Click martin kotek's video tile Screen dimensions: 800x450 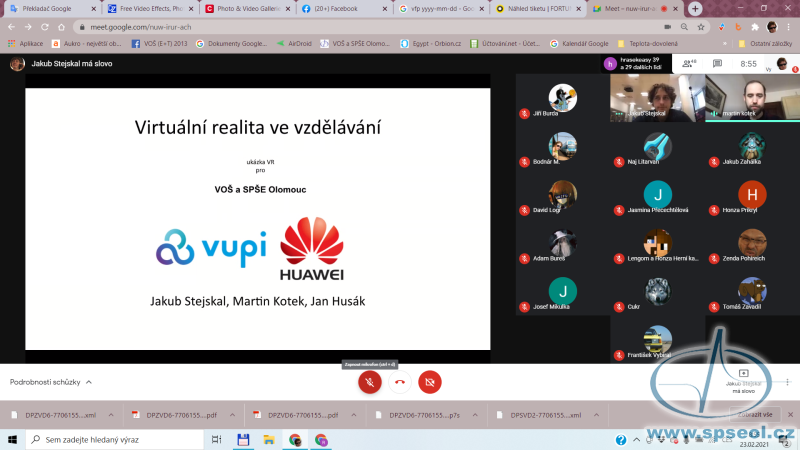click(x=753, y=98)
